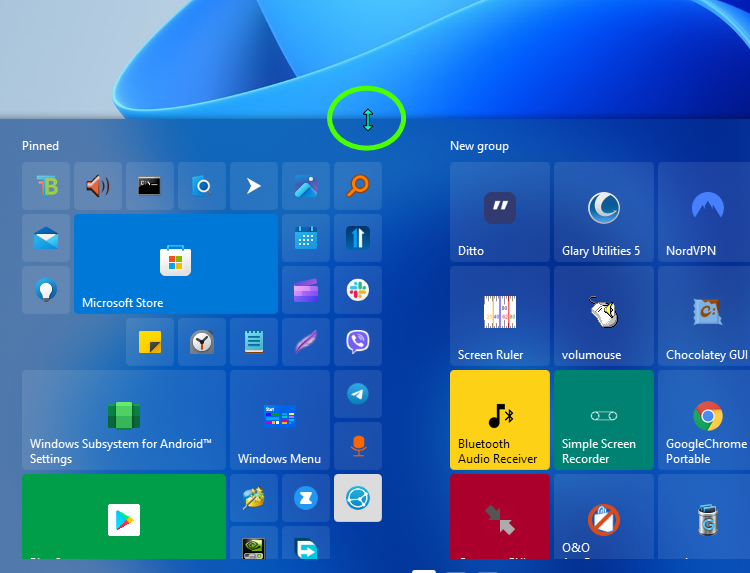Launch the magic wand with stars tile

point(254,498)
